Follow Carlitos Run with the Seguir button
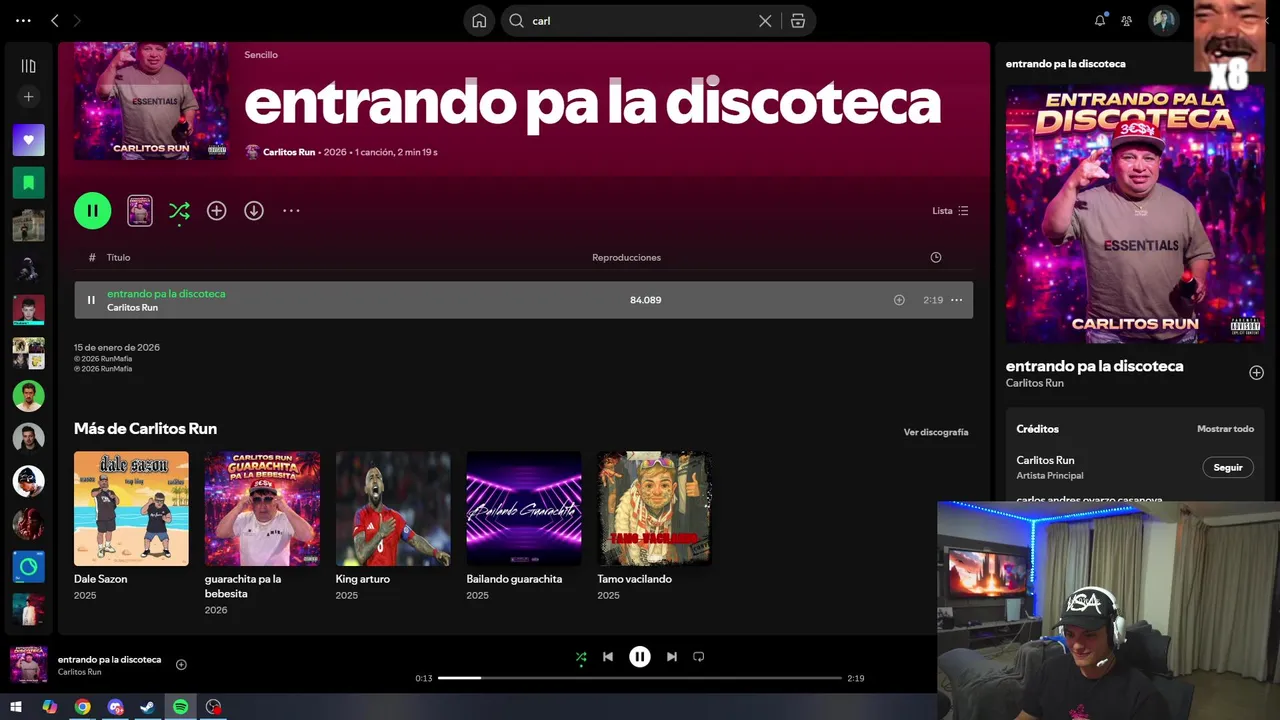Screen dimensions: 1280x720 tap(1228, 467)
